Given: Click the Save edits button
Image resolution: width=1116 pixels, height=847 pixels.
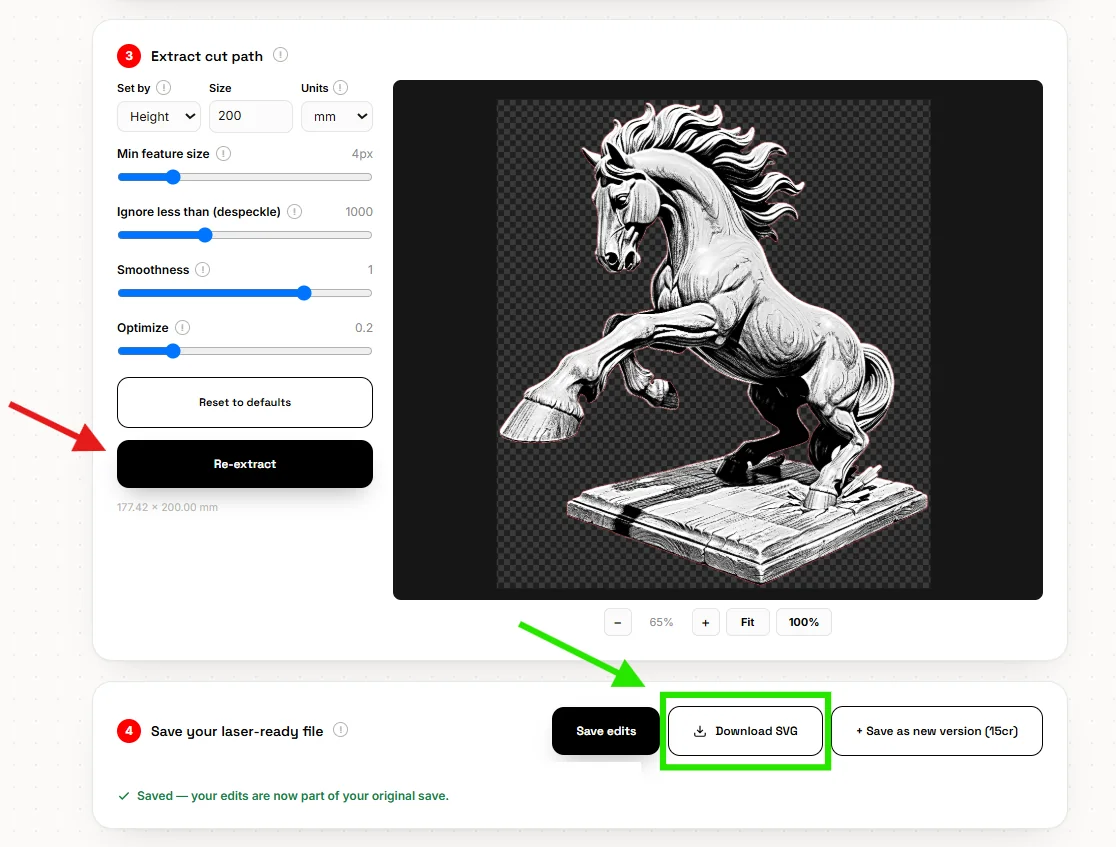Looking at the screenshot, I should [606, 731].
